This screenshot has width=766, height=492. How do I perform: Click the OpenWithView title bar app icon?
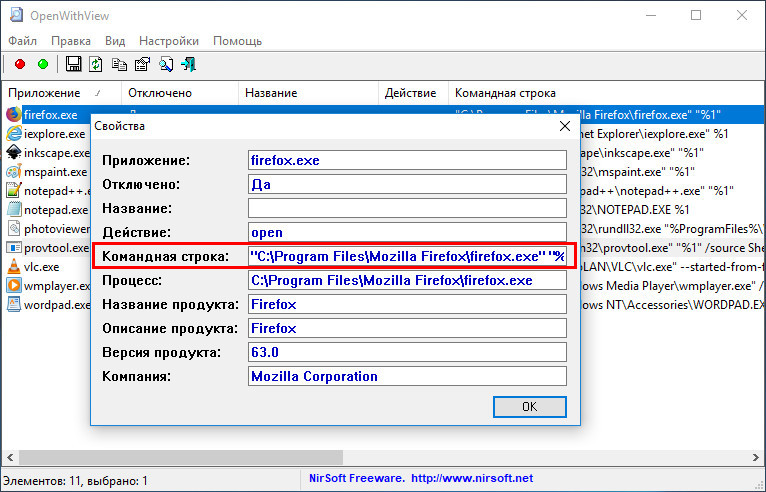tap(17, 15)
